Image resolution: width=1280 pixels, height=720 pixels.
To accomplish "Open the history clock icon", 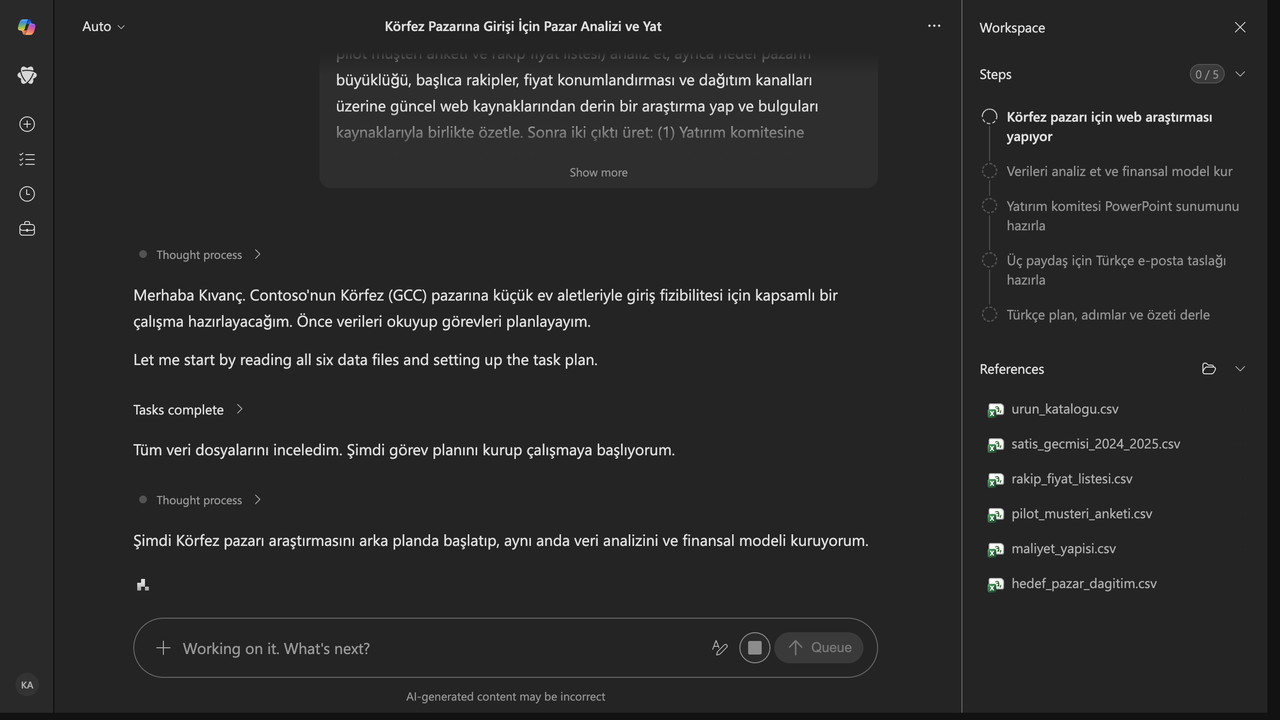I will pos(27,194).
